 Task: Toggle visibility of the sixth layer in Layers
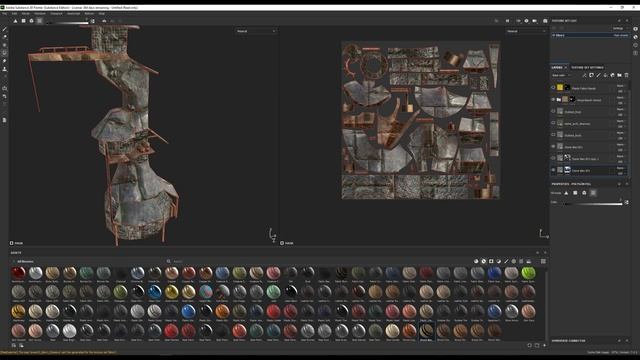[x=553, y=147]
